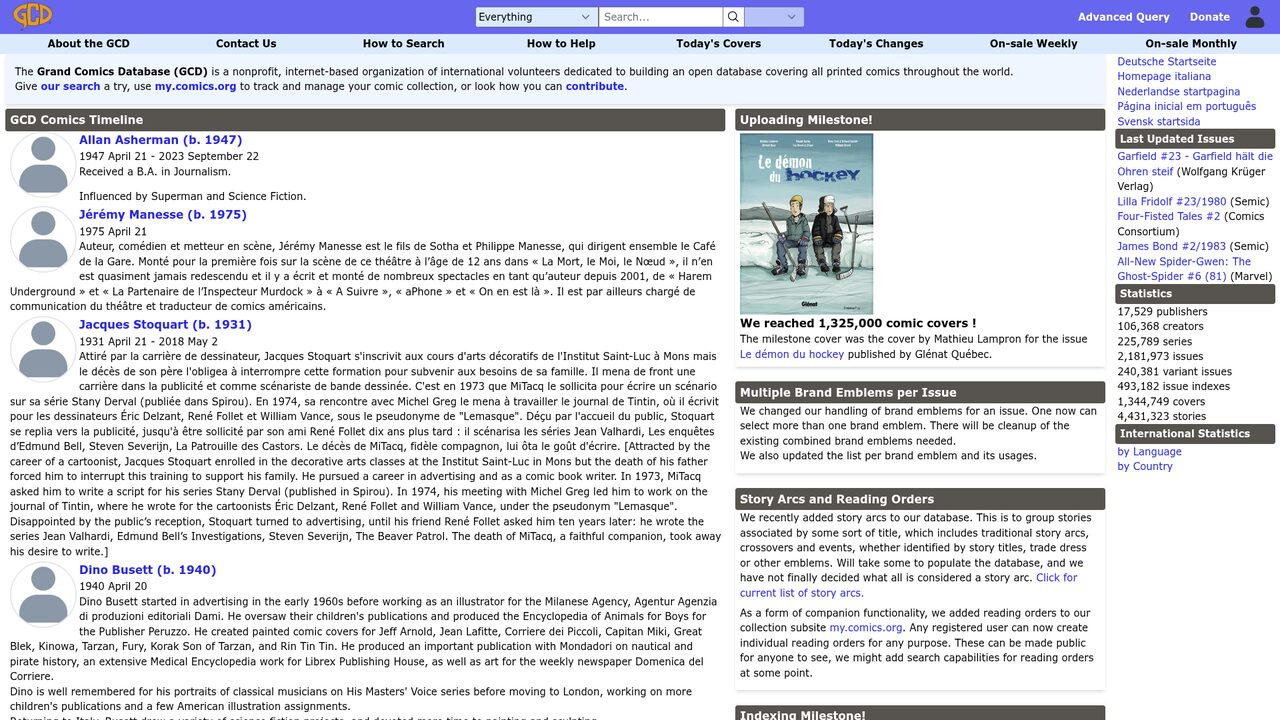Click the Donate link in header
The image size is (1280, 720).
(x=1209, y=17)
